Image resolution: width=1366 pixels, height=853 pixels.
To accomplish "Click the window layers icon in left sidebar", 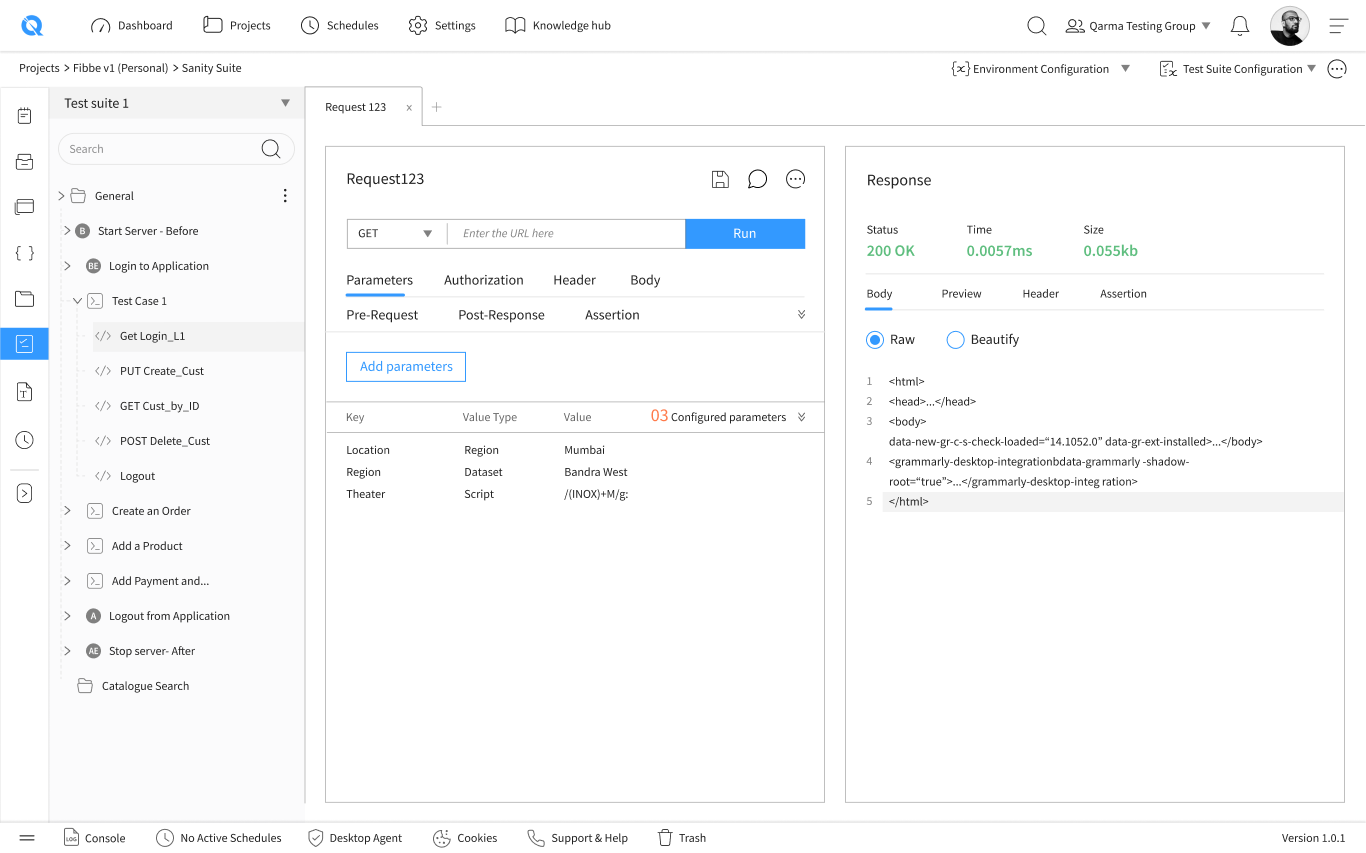I will click(24, 207).
